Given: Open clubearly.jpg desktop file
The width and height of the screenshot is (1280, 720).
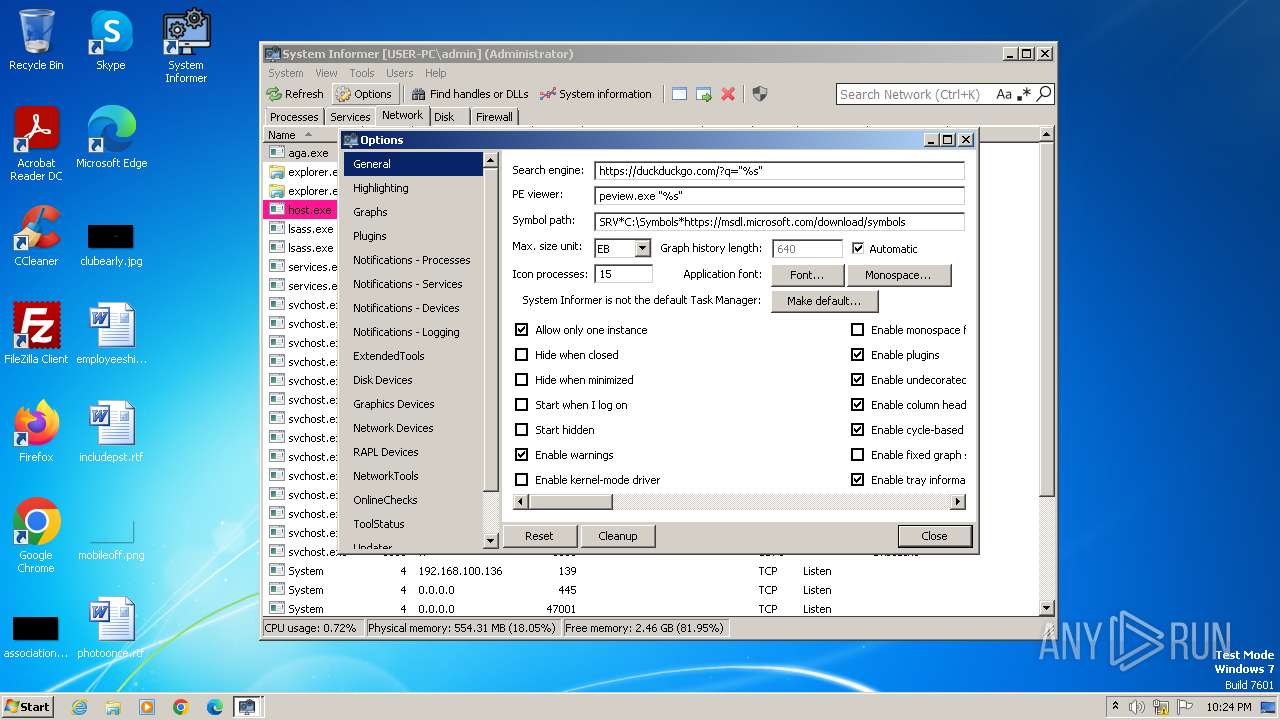Looking at the screenshot, I should (x=111, y=245).
